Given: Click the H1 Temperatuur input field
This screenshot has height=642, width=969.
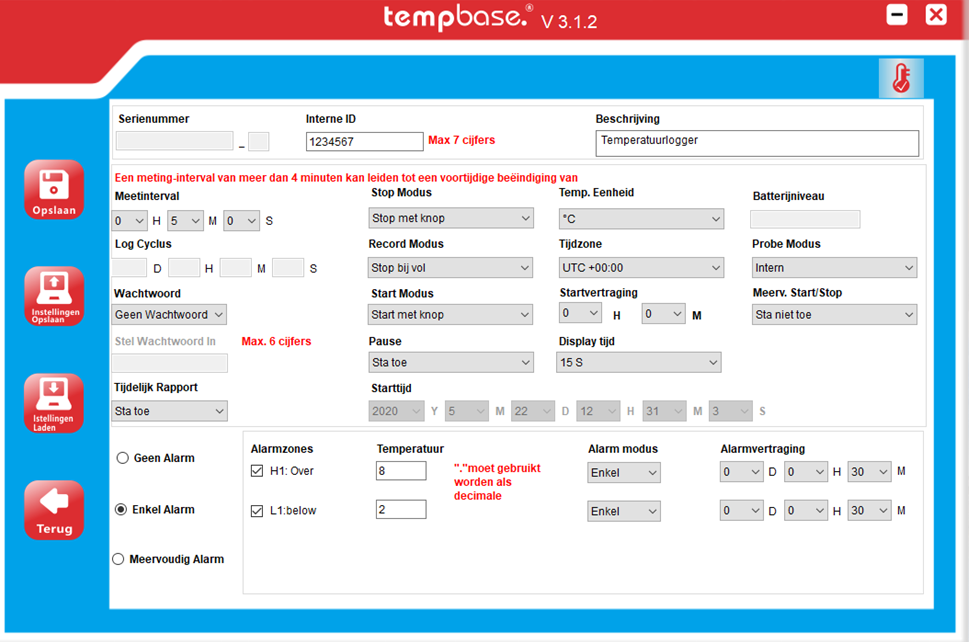Looking at the screenshot, I should pyautogui.click(x=401, y=471).
